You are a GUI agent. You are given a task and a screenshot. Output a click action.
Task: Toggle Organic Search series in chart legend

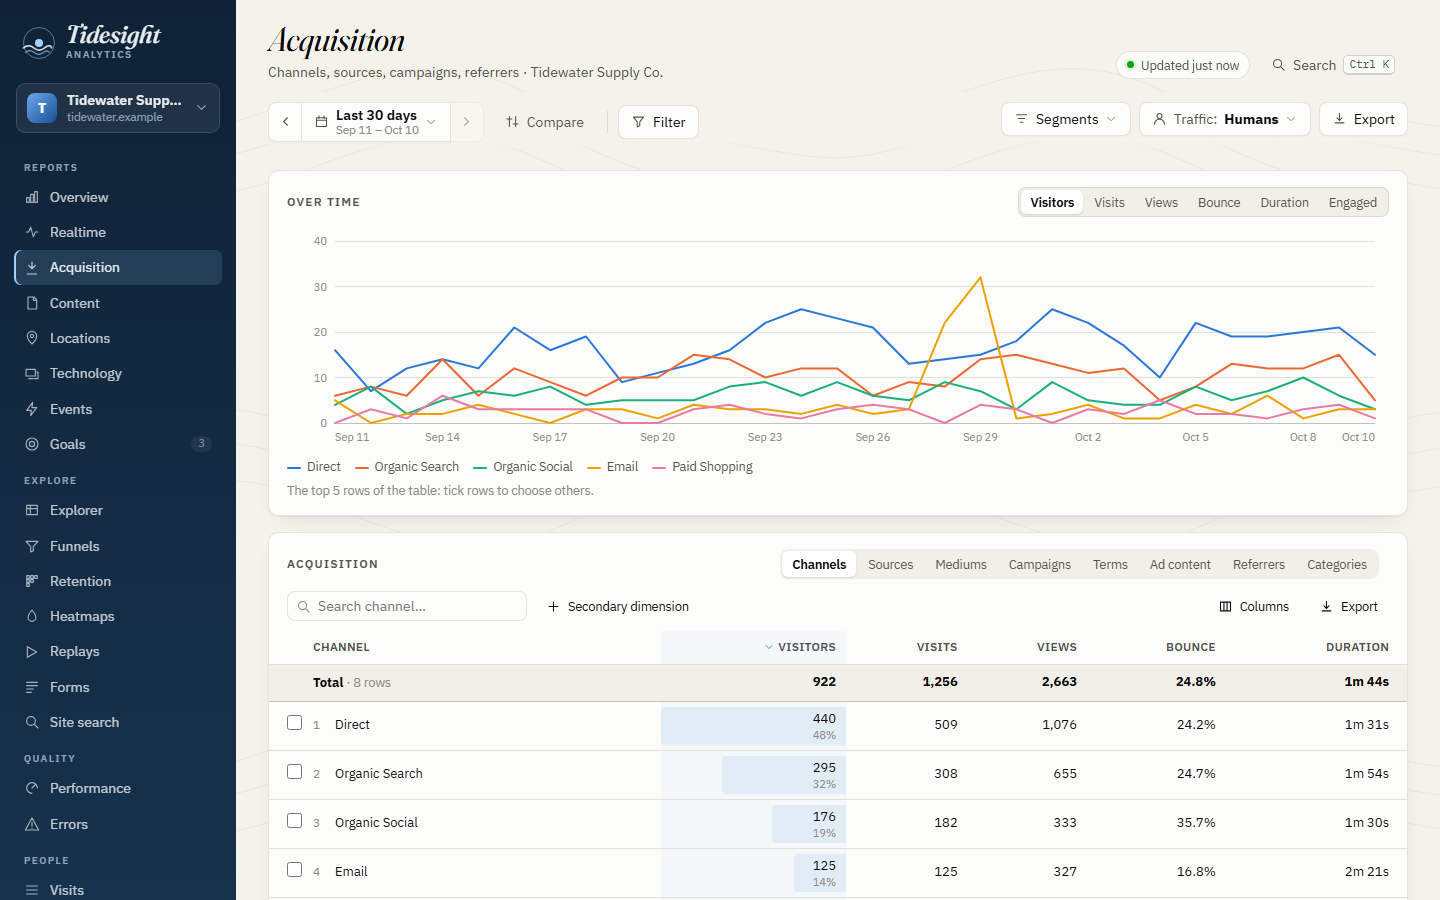click(x=407, y=467)
